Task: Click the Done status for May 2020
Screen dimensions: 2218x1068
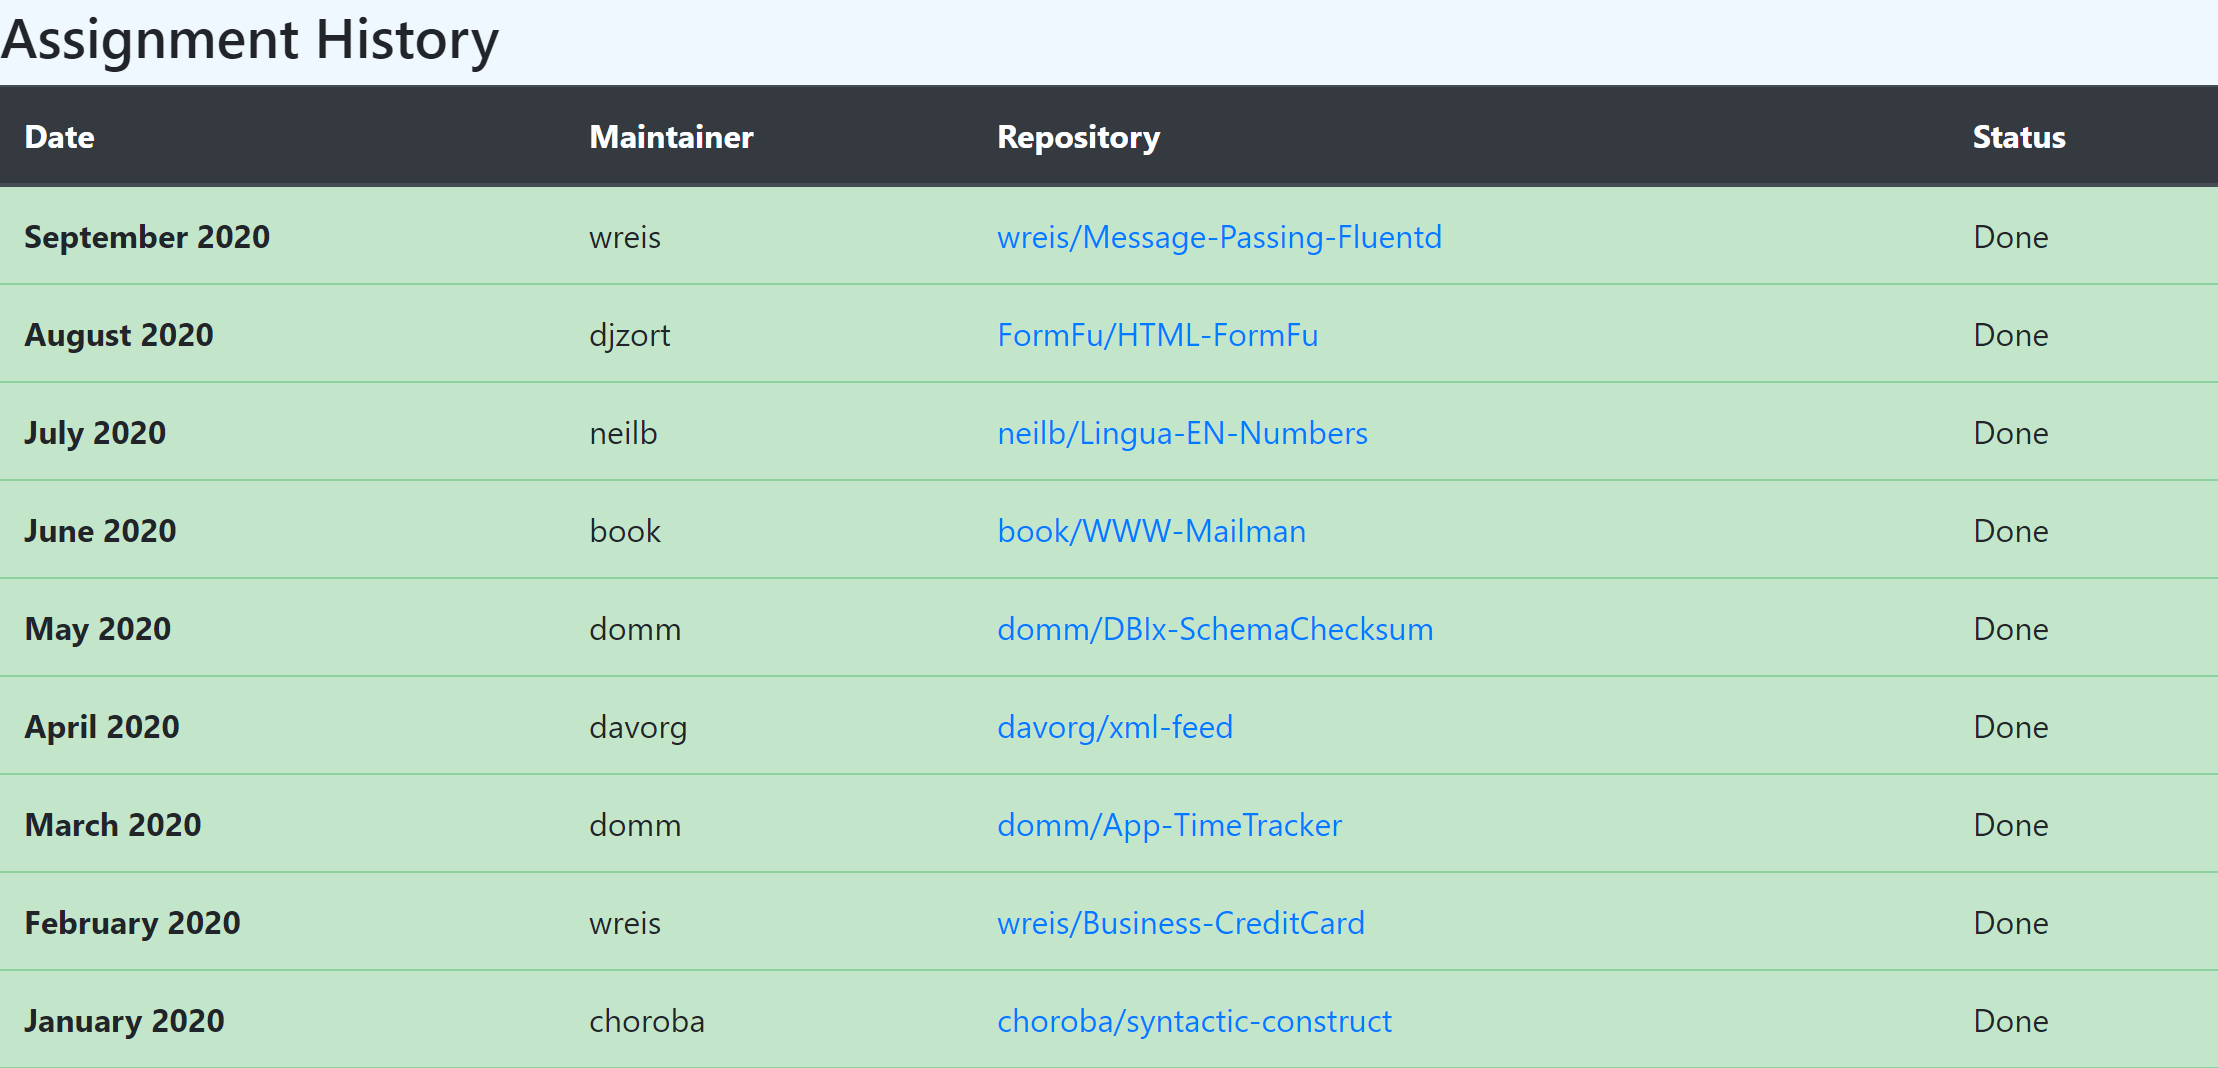Action: click(x=2011, y=629)
